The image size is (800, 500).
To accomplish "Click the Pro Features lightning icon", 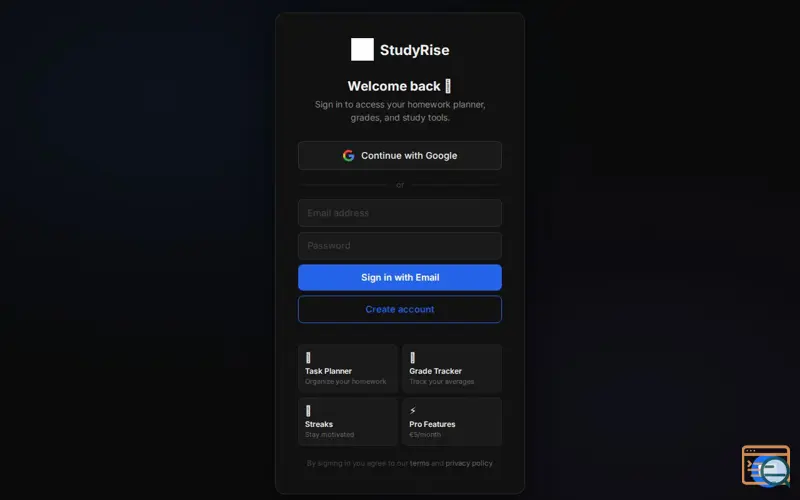I will pos(413,410).
